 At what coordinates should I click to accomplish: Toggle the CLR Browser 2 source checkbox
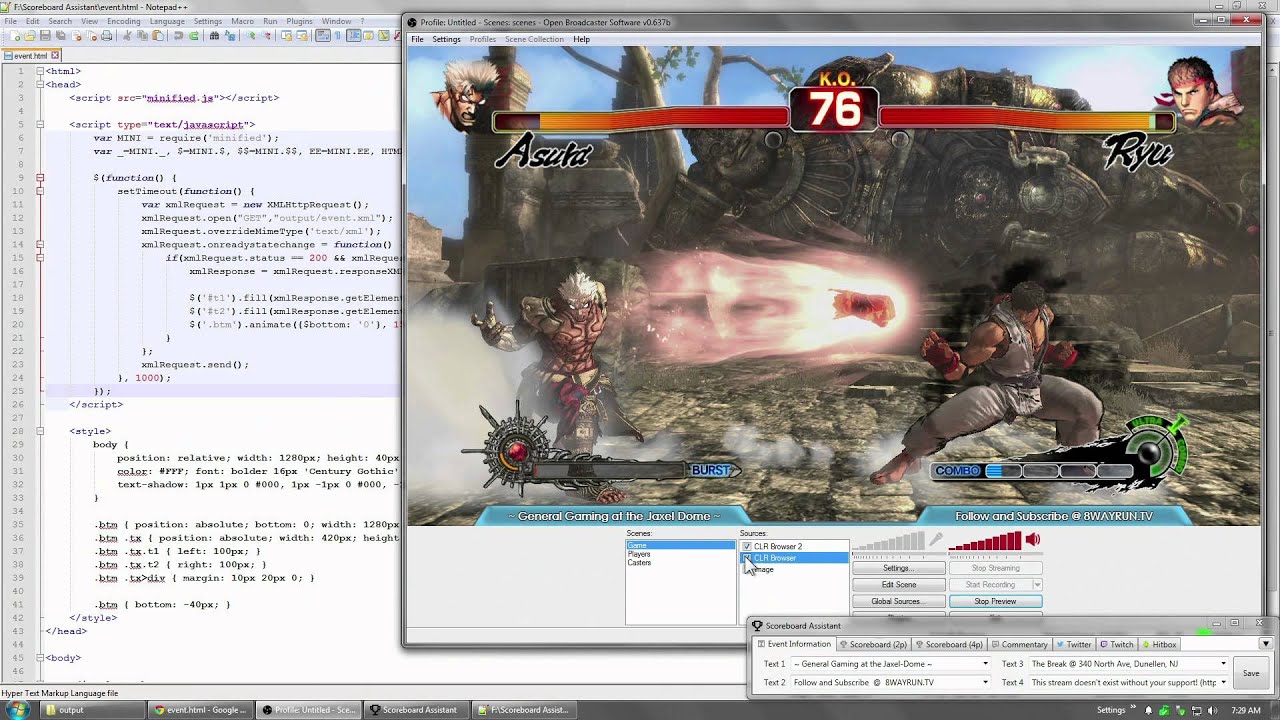747,547
